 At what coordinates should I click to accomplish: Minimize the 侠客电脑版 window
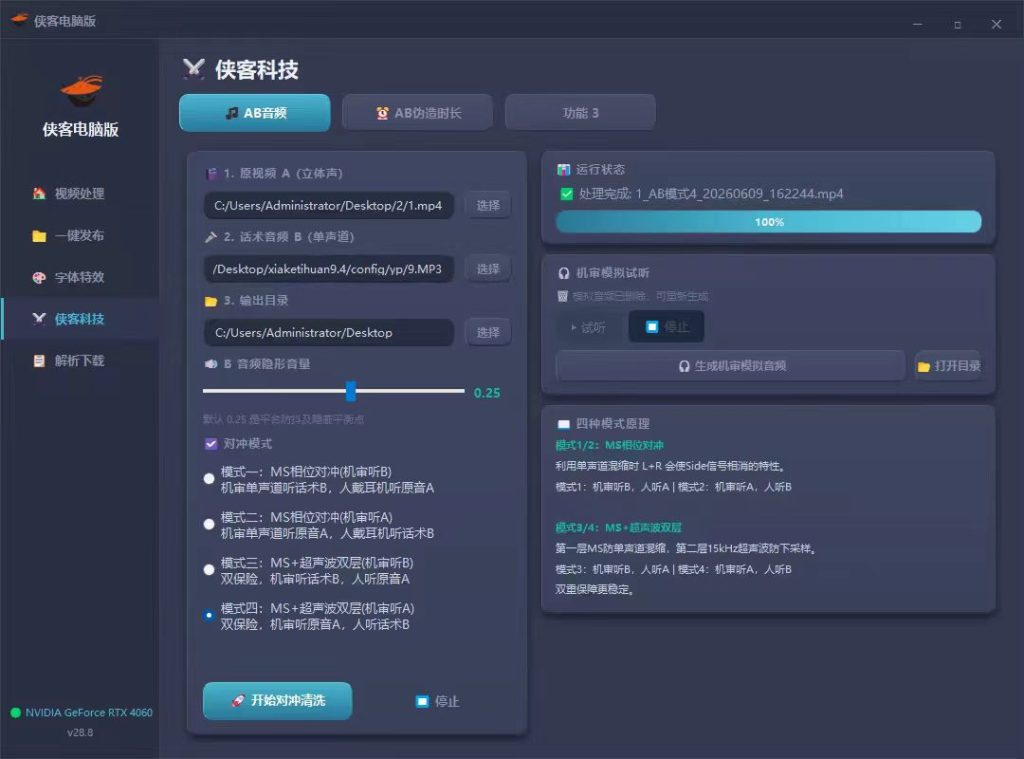(918, 24)
